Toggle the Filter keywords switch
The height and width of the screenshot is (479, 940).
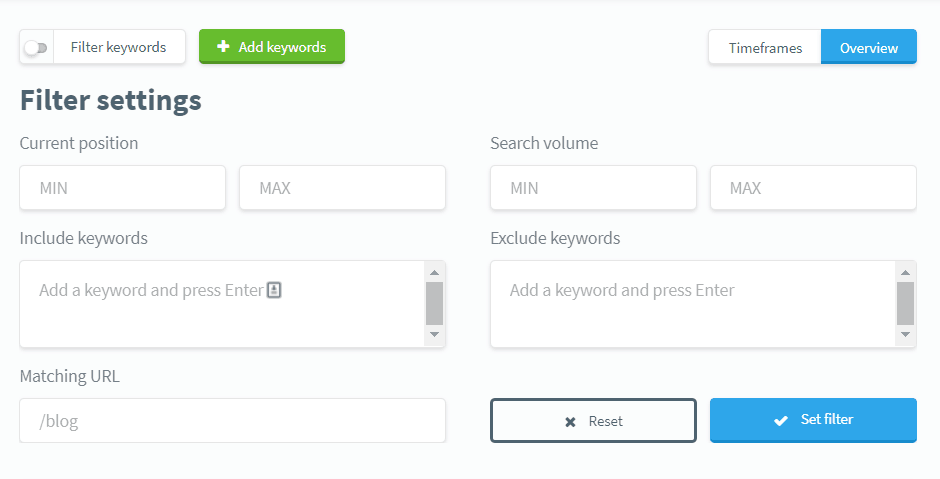coord(36,47)
